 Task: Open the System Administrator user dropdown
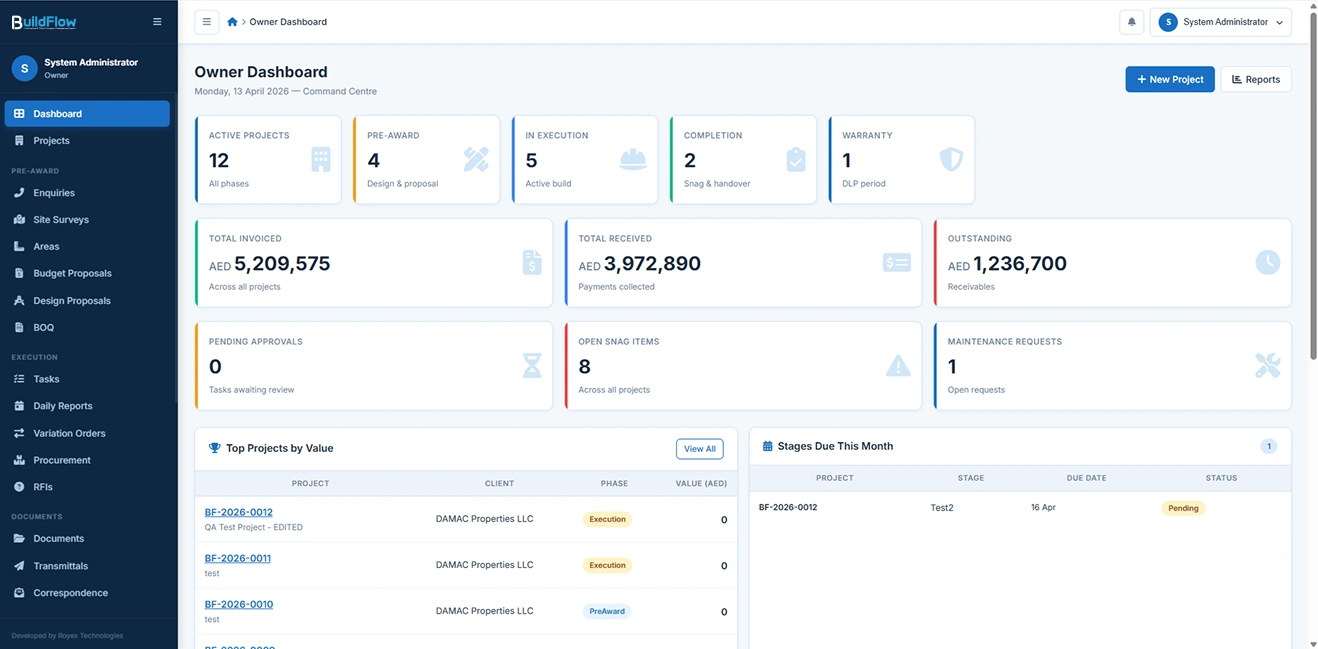click(1220, 22)
